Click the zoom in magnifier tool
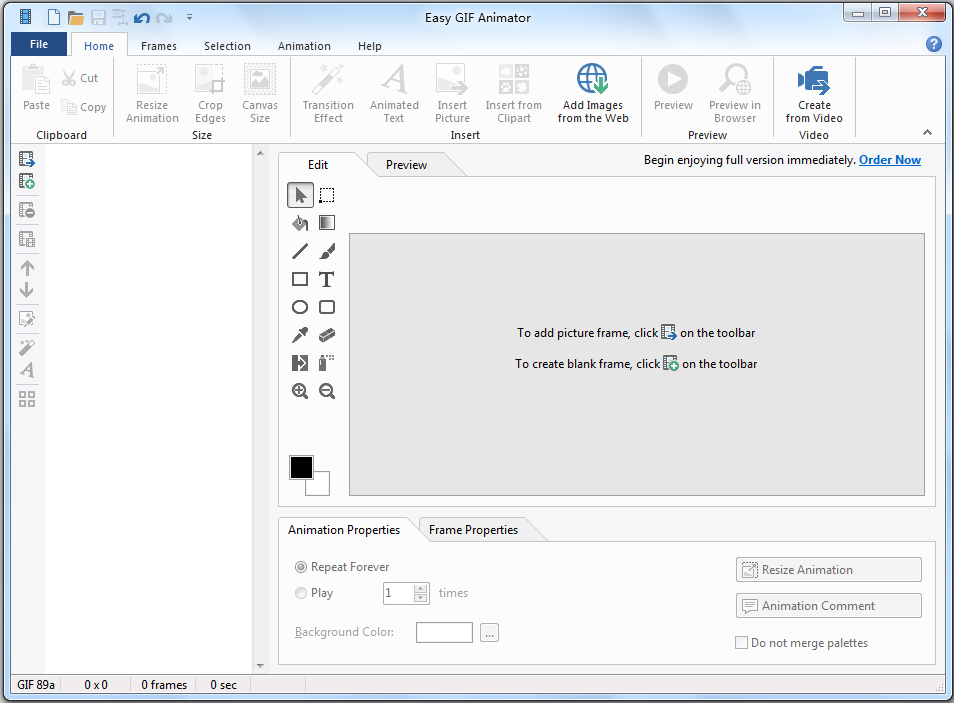Image resolution: width=954 pixels, height=703 pixels. pos(300,391)
